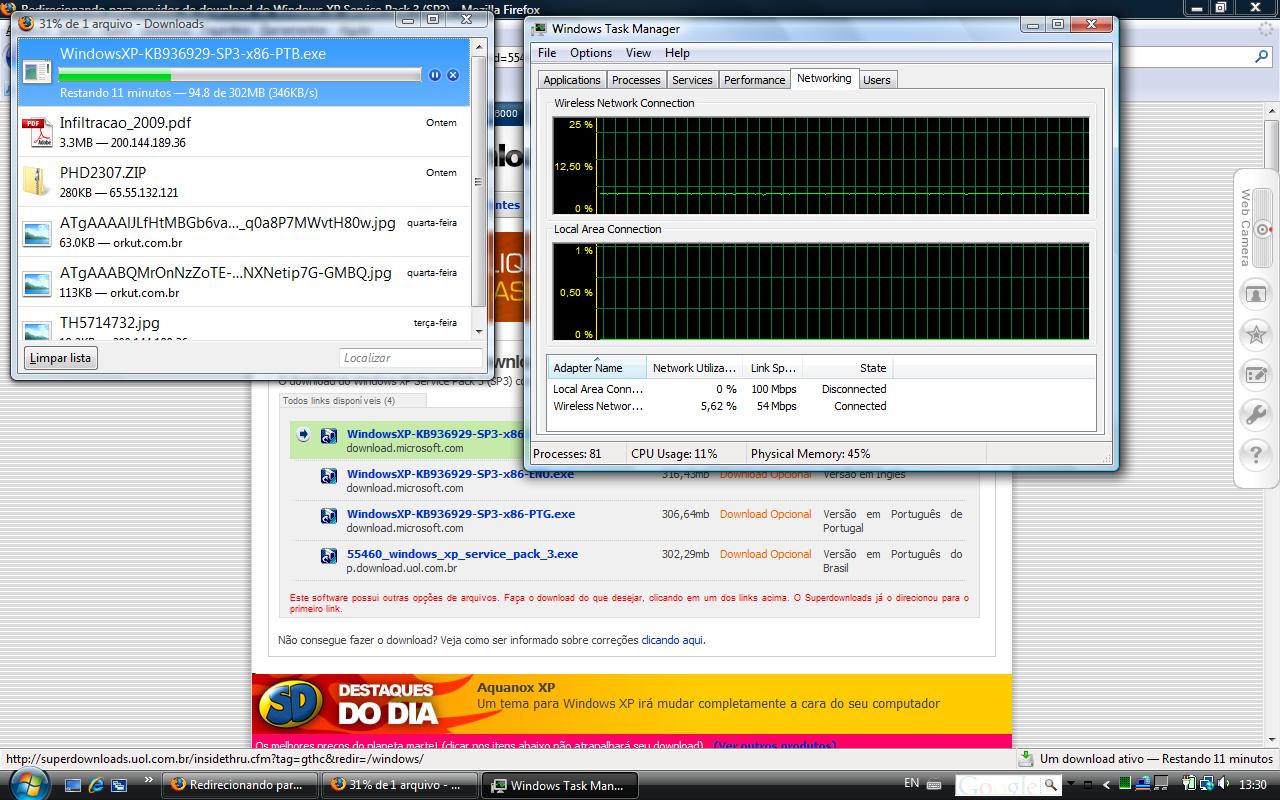Click the Limpar lista button

[x=60, y=358]
